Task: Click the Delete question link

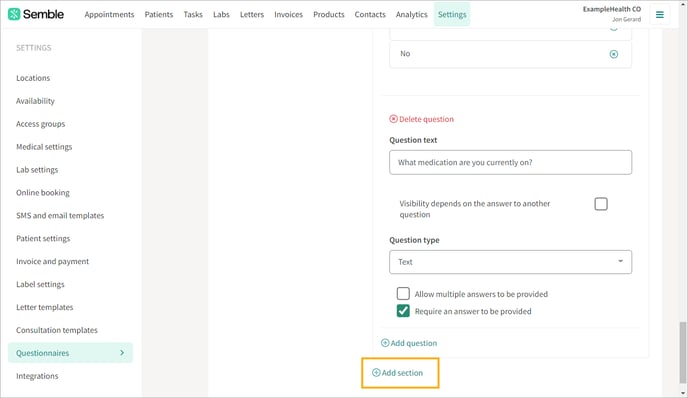Action: [x=421, y=119]
